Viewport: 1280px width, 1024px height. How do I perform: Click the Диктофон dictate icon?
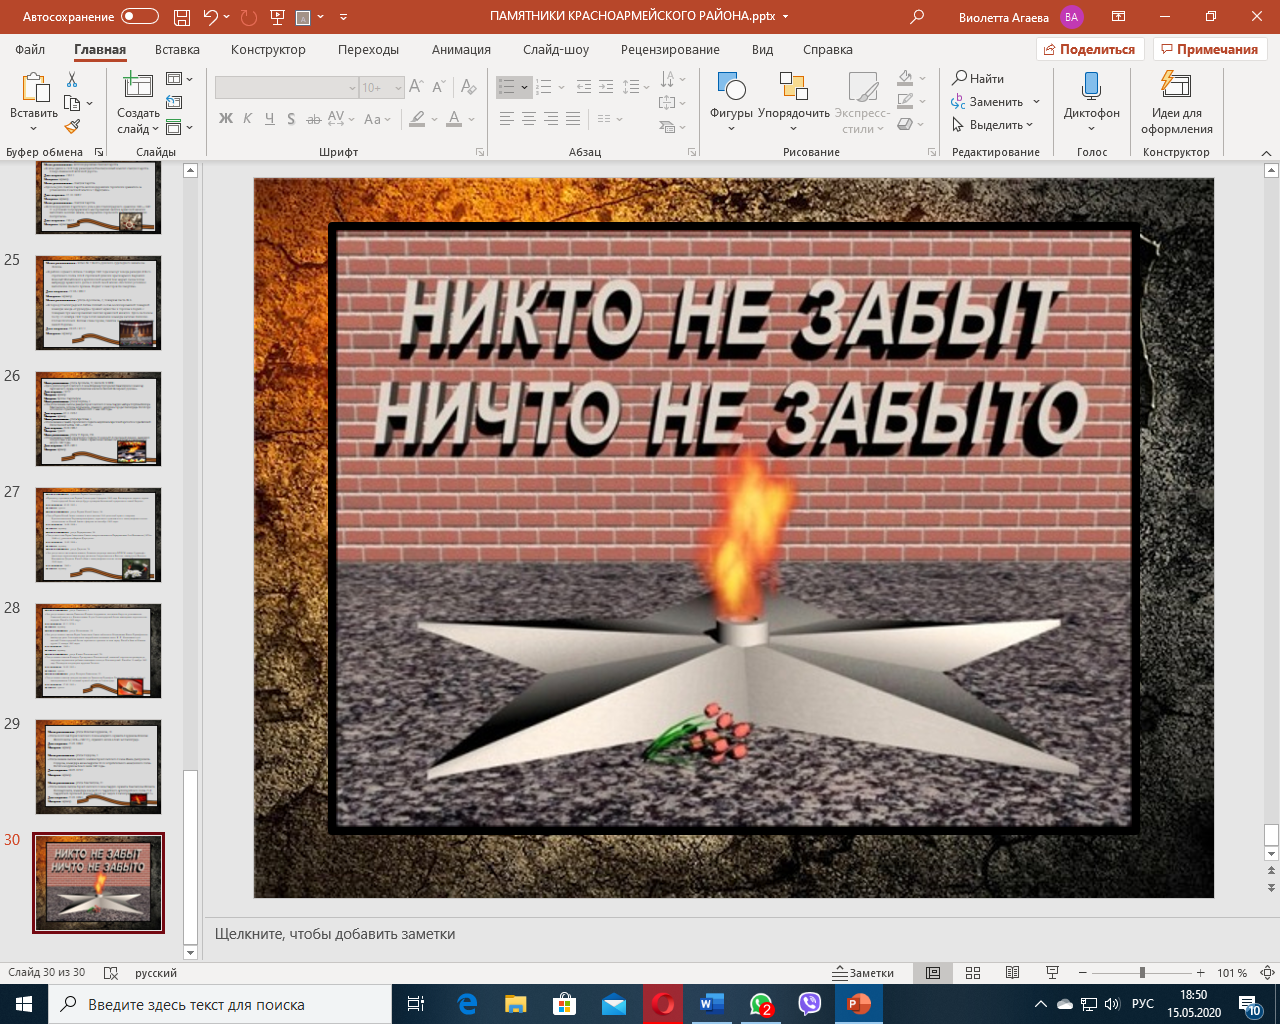tap(1091, 101)
